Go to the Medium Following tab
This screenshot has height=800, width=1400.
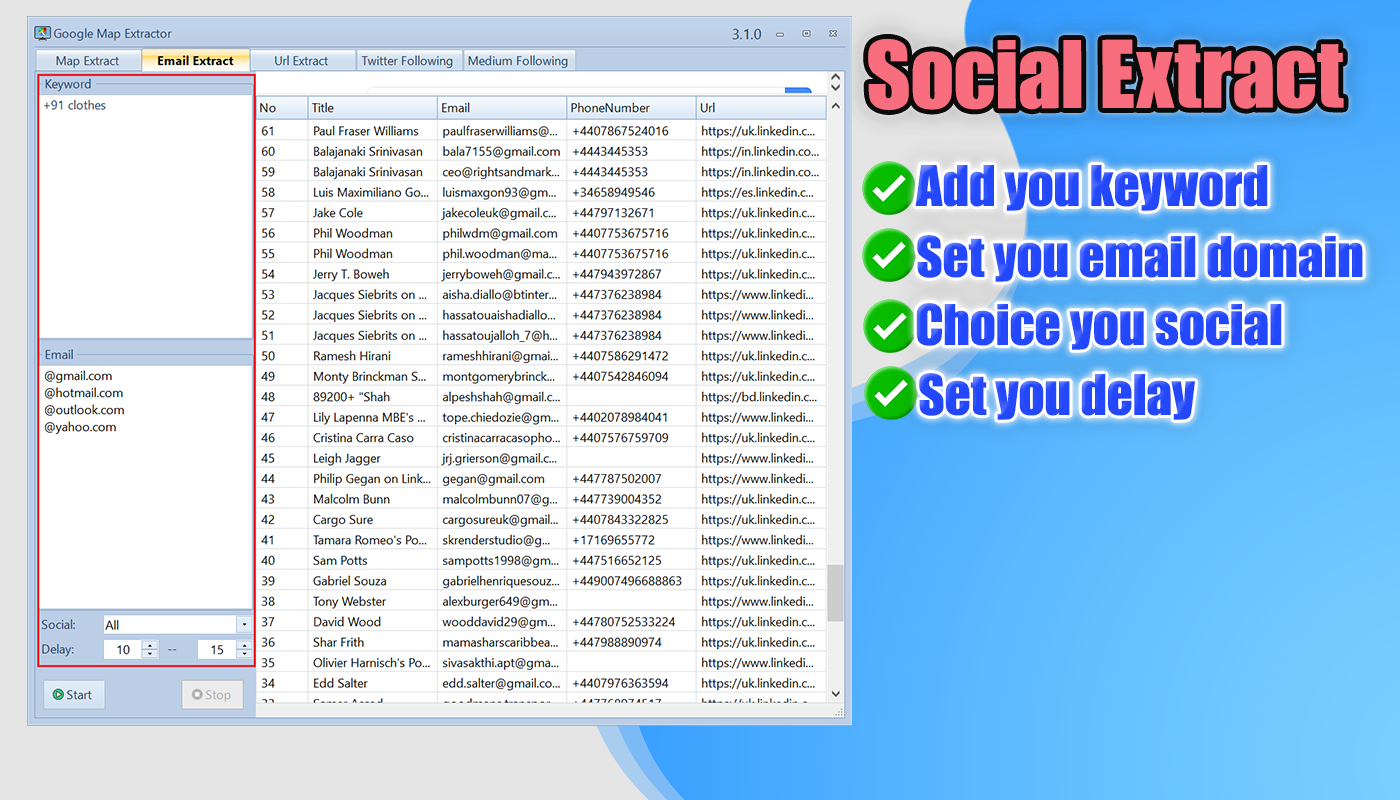[x=517, y=61]
